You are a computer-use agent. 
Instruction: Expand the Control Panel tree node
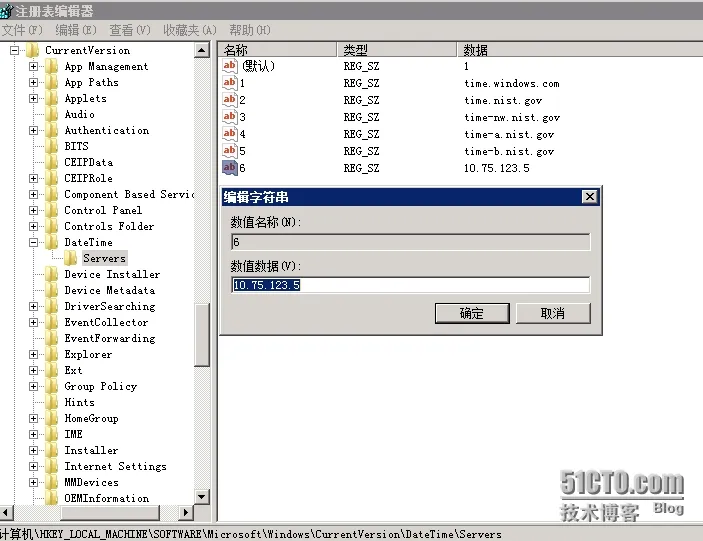pos(33,210)
